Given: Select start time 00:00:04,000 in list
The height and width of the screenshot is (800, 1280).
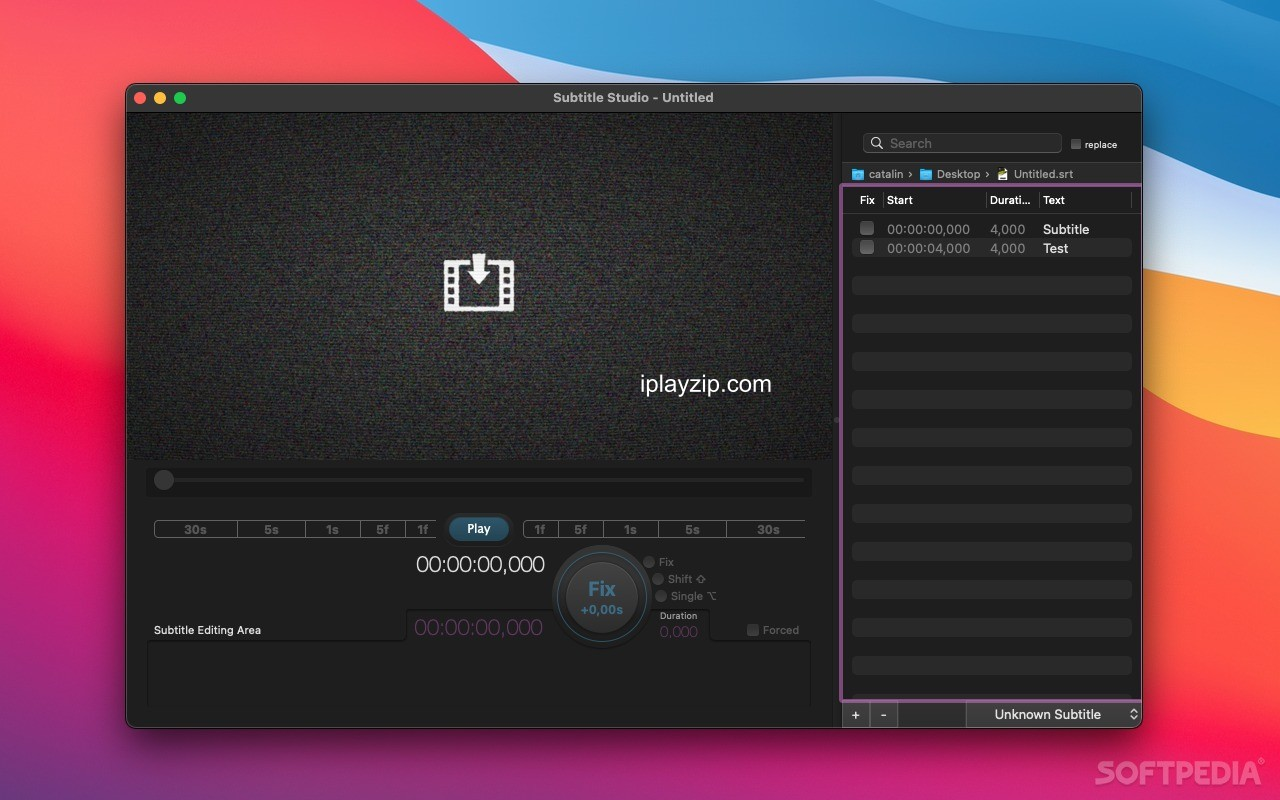Looking at the screenshot, I should 928,248.
